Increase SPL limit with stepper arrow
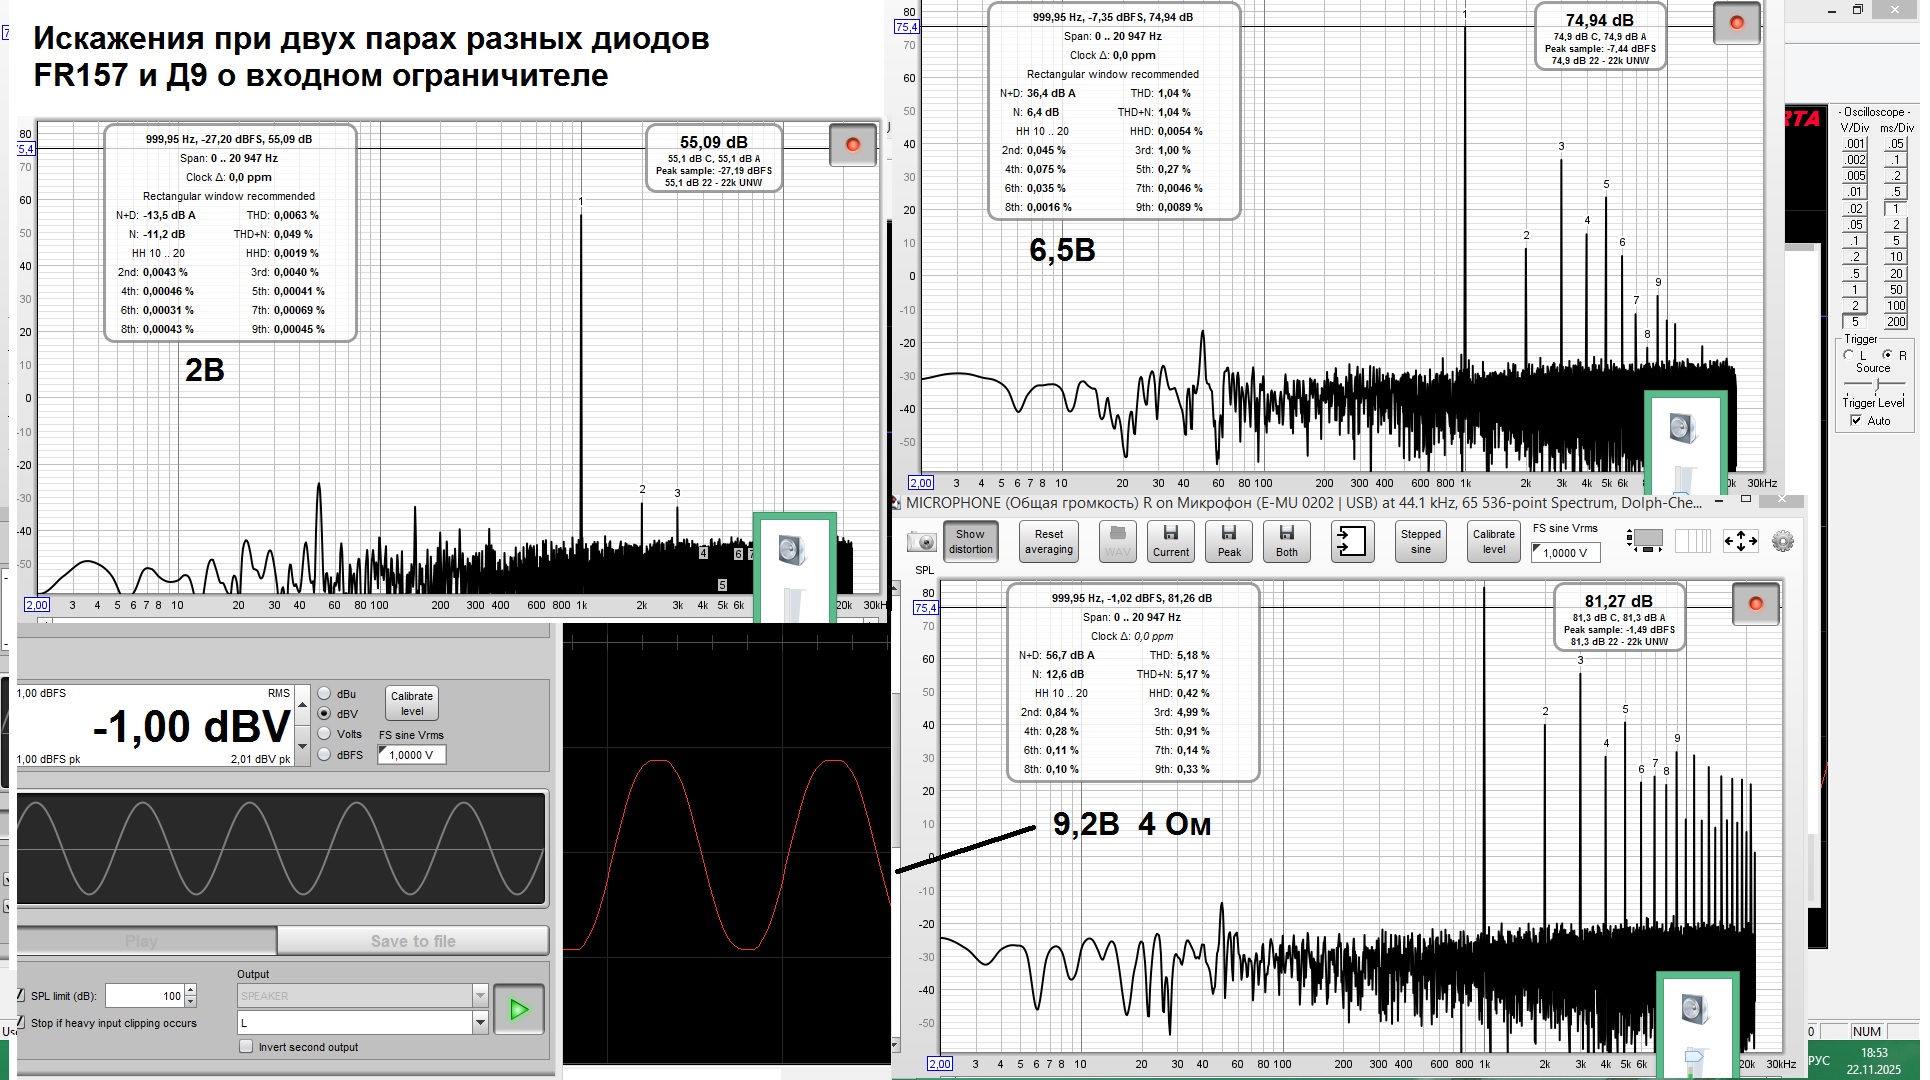The height and width of the screenshot is (1080, 1930). click(191, 990)
